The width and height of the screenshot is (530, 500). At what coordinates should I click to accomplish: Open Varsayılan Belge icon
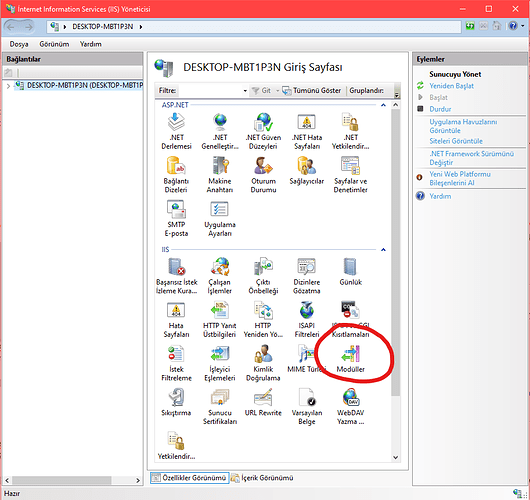[307, 407]
